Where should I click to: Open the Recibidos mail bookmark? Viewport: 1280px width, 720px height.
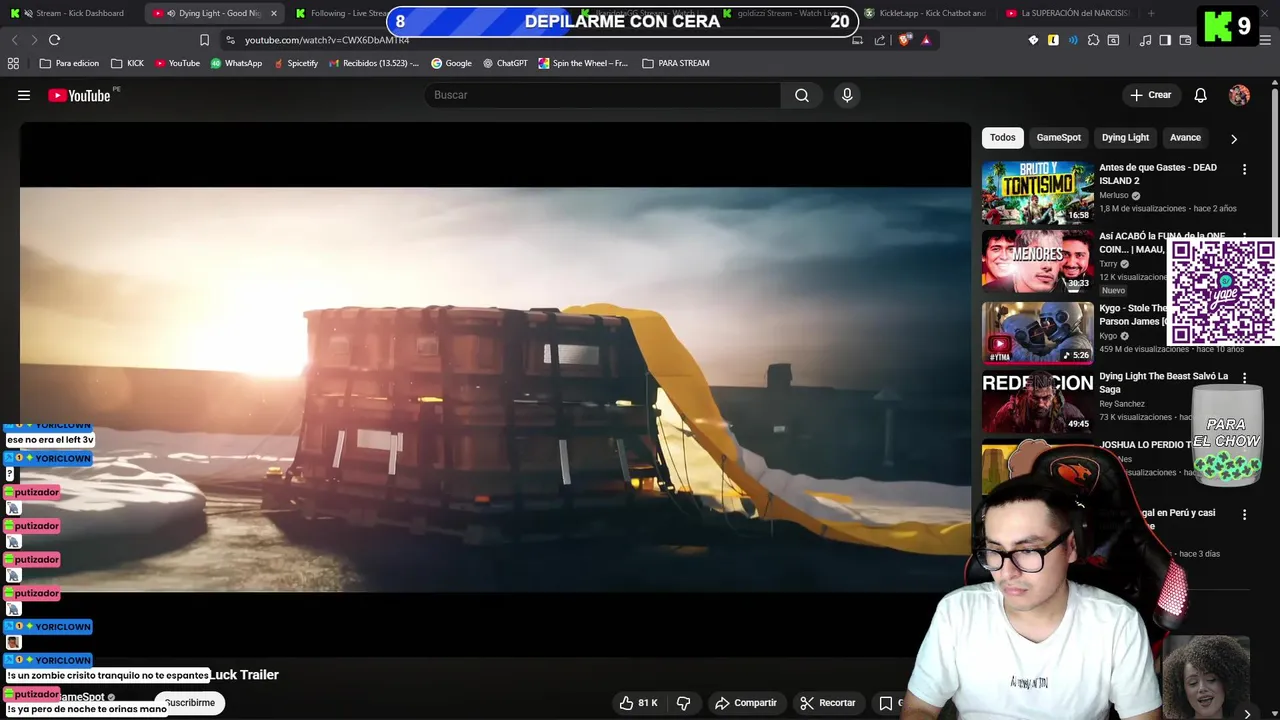(x=373, y=63)
